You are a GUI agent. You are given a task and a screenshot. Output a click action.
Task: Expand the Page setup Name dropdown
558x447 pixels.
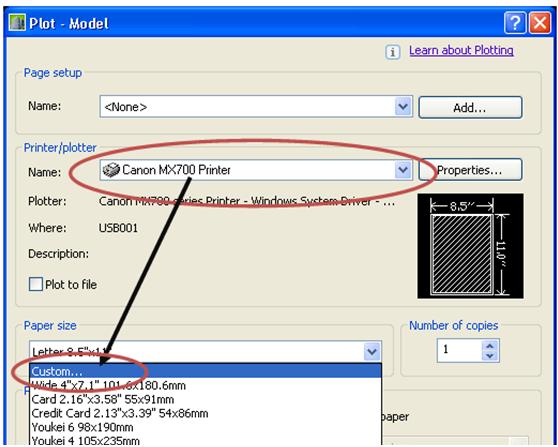pos(403,106)
